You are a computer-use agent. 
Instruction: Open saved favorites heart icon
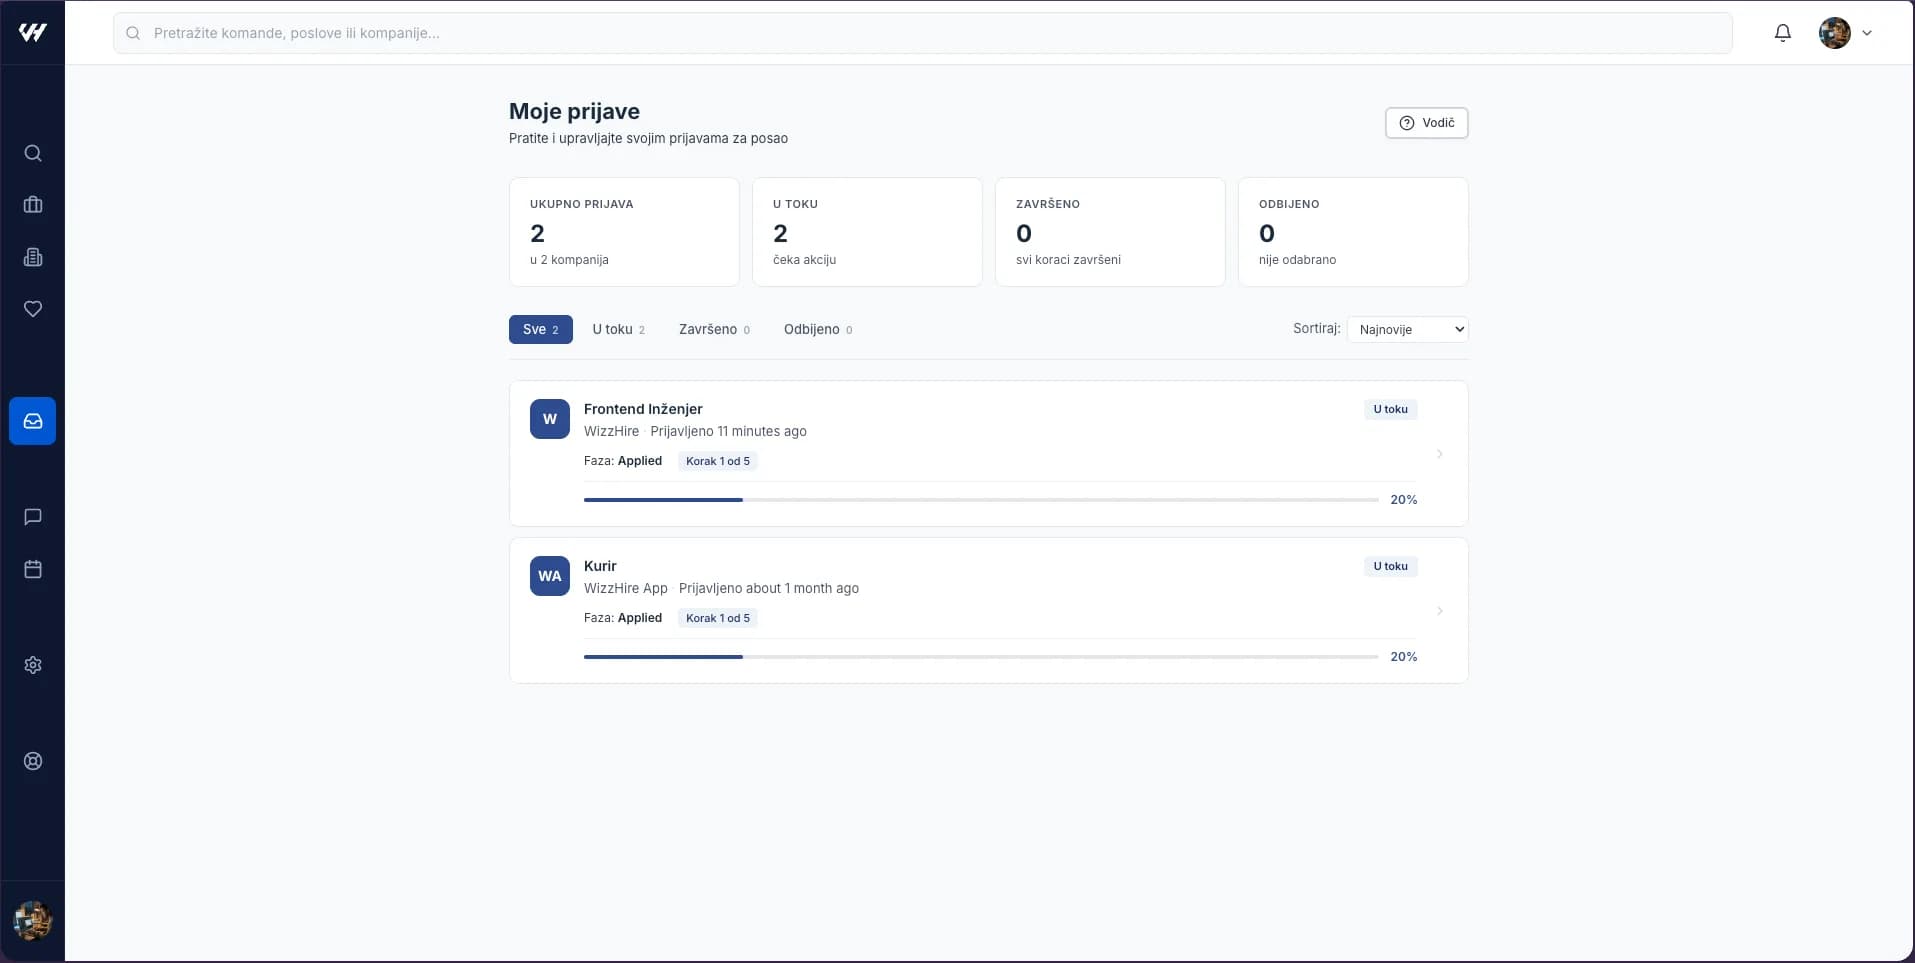coord(33,309)
